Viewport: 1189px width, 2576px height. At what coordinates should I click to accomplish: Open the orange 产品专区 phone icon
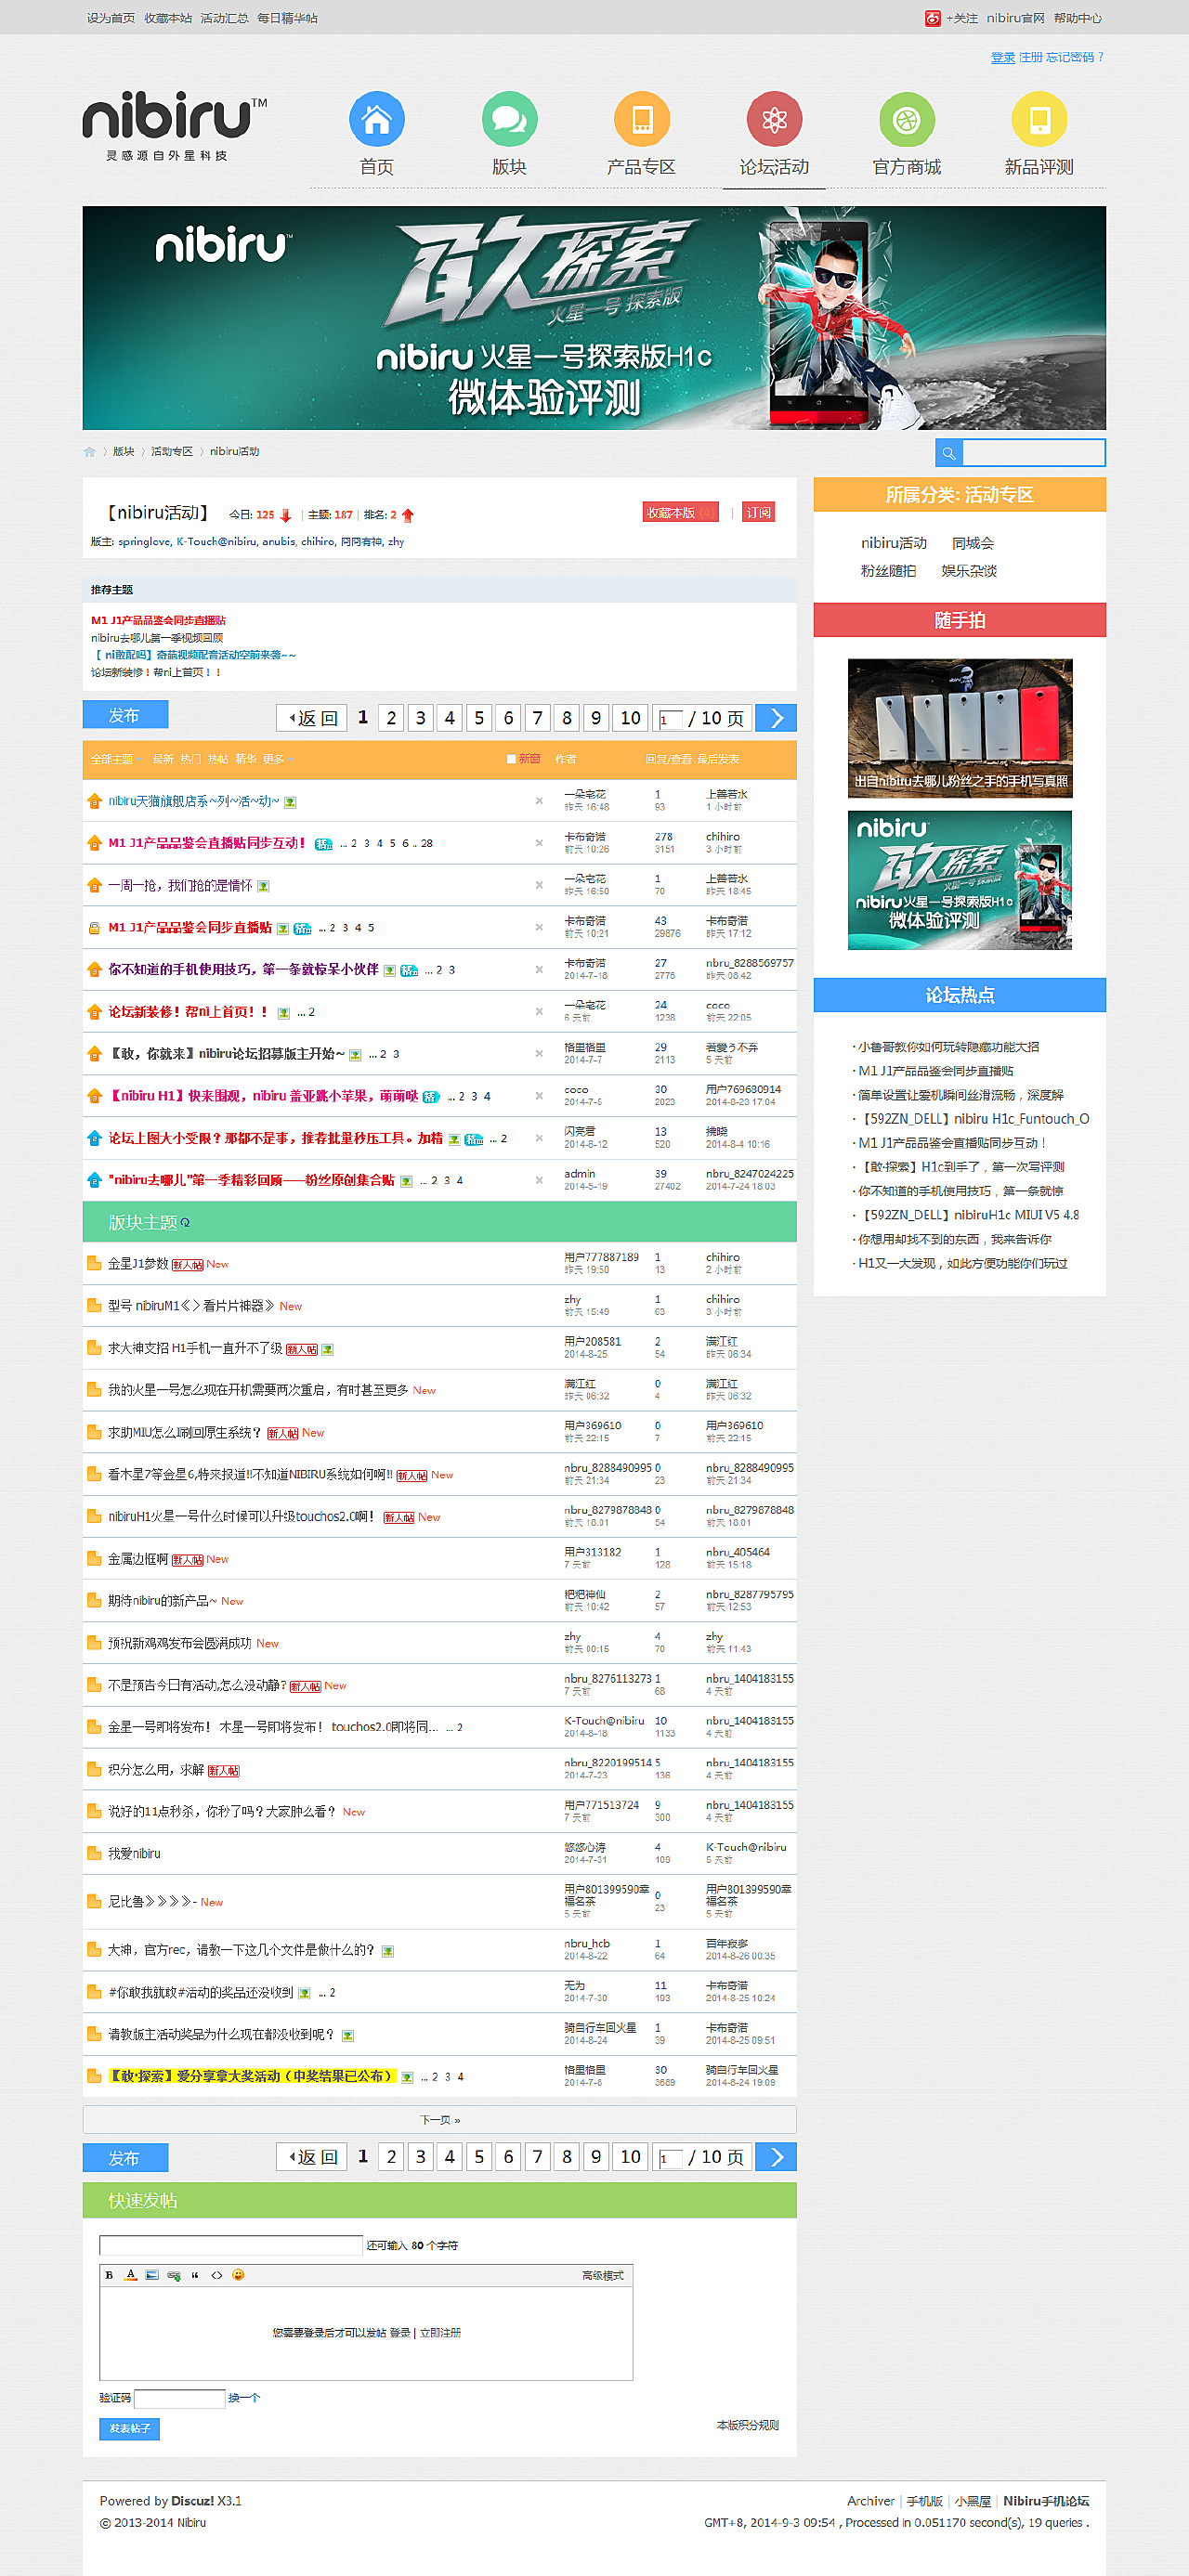click(641, 119)
